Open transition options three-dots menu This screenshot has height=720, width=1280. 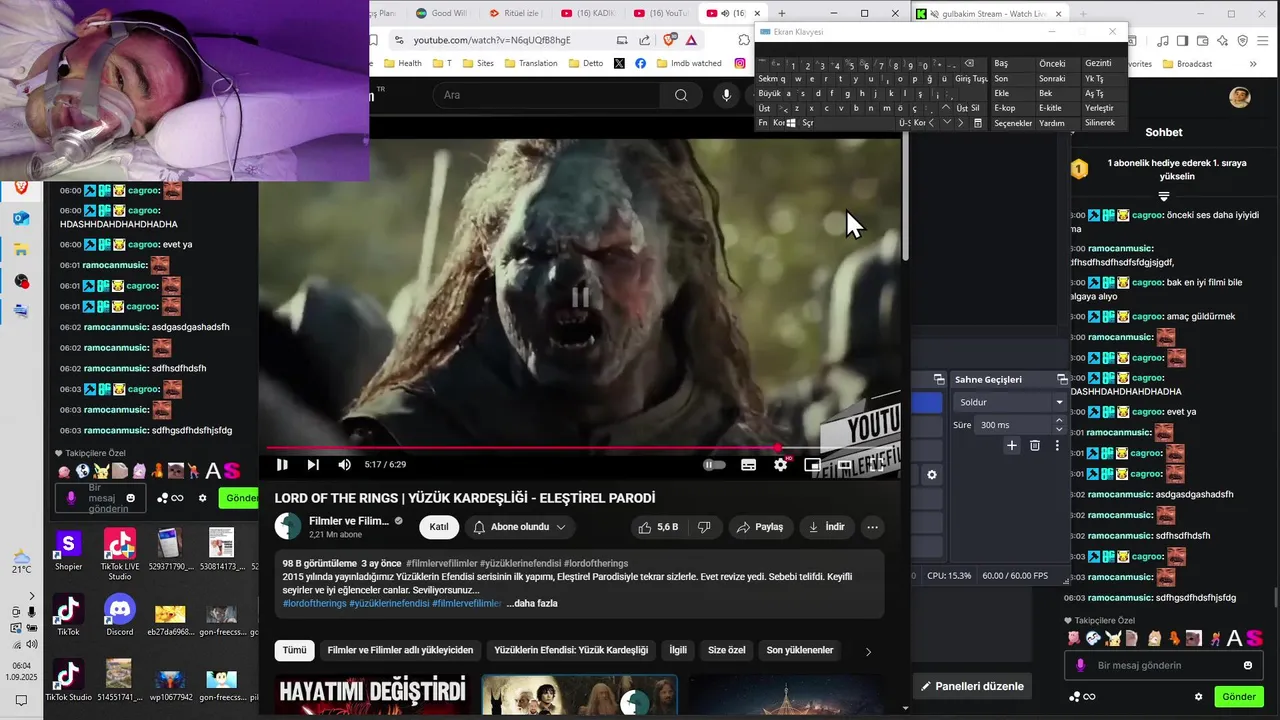pos(1057,445)
